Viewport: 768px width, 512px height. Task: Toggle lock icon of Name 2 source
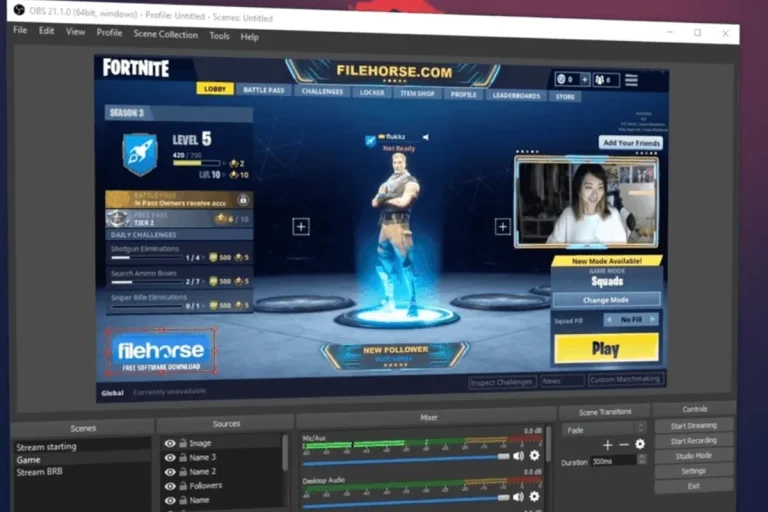point(183,471)
